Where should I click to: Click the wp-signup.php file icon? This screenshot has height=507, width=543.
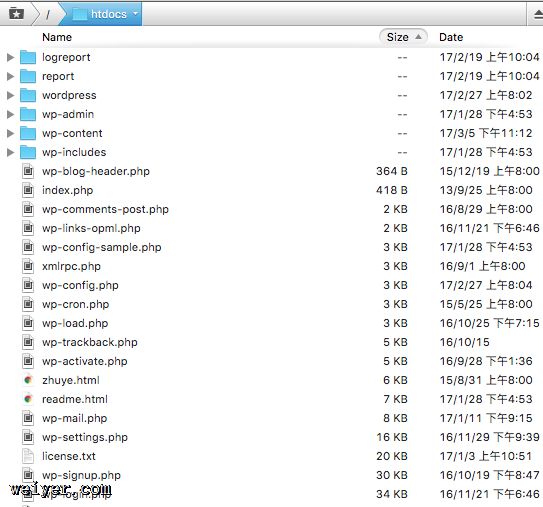pos(28,475)
